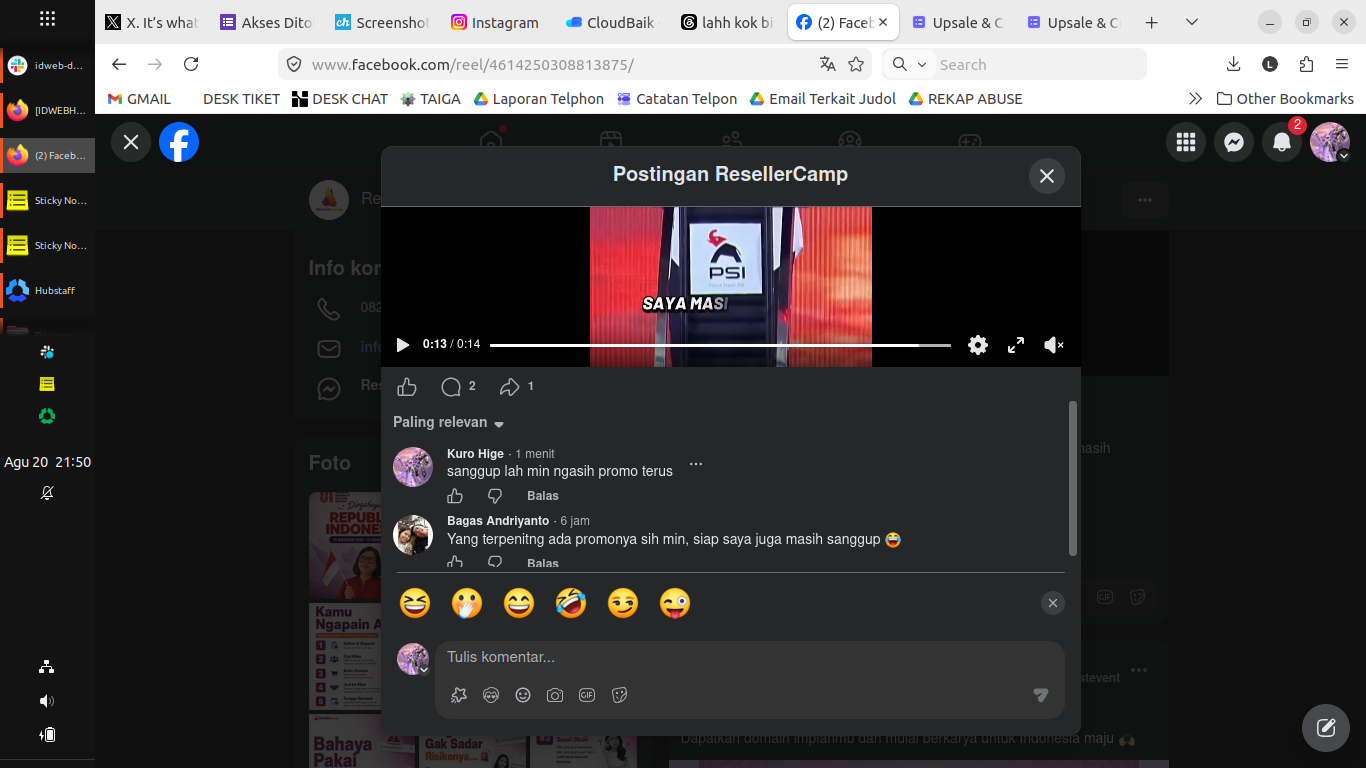Click the Firefox URL address bar
1366x768 pixels.
point(560,64)
